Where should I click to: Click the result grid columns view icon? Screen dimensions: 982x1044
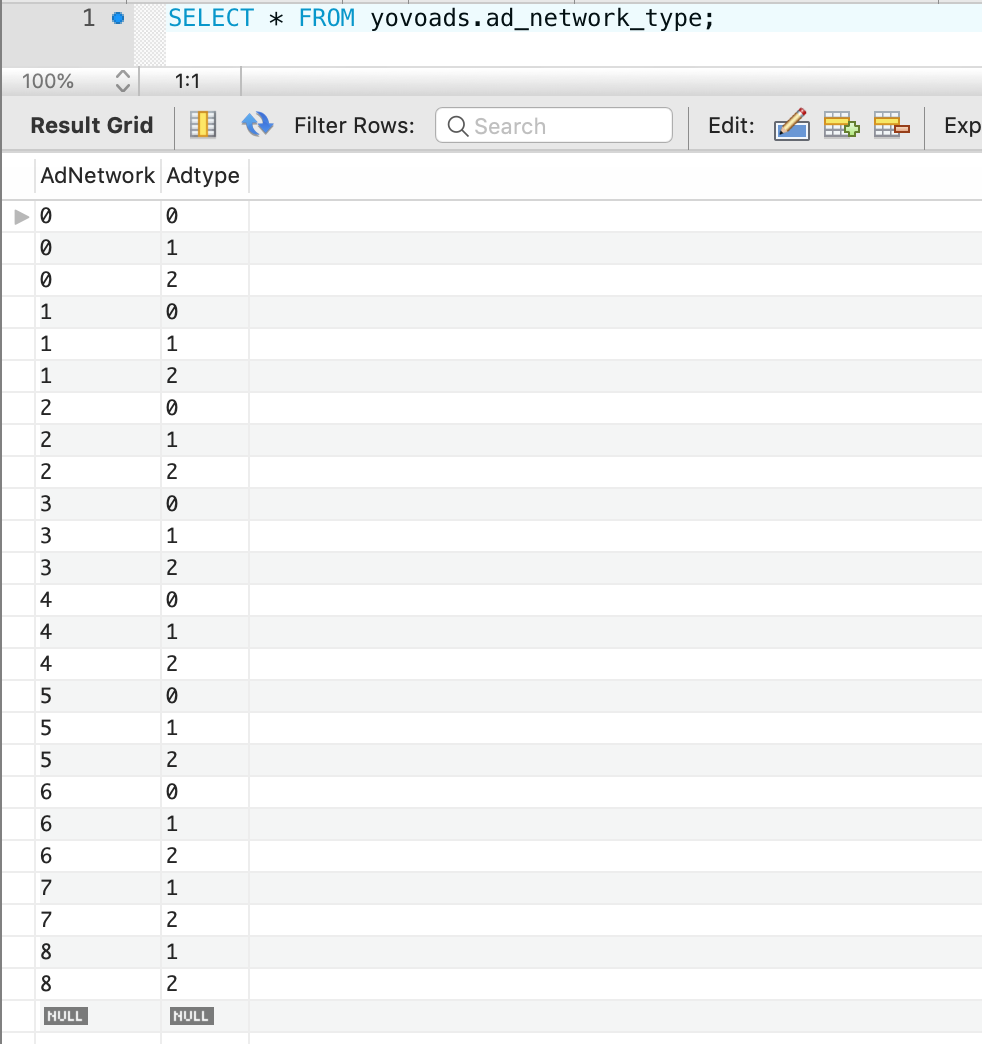tap(203, 125)
